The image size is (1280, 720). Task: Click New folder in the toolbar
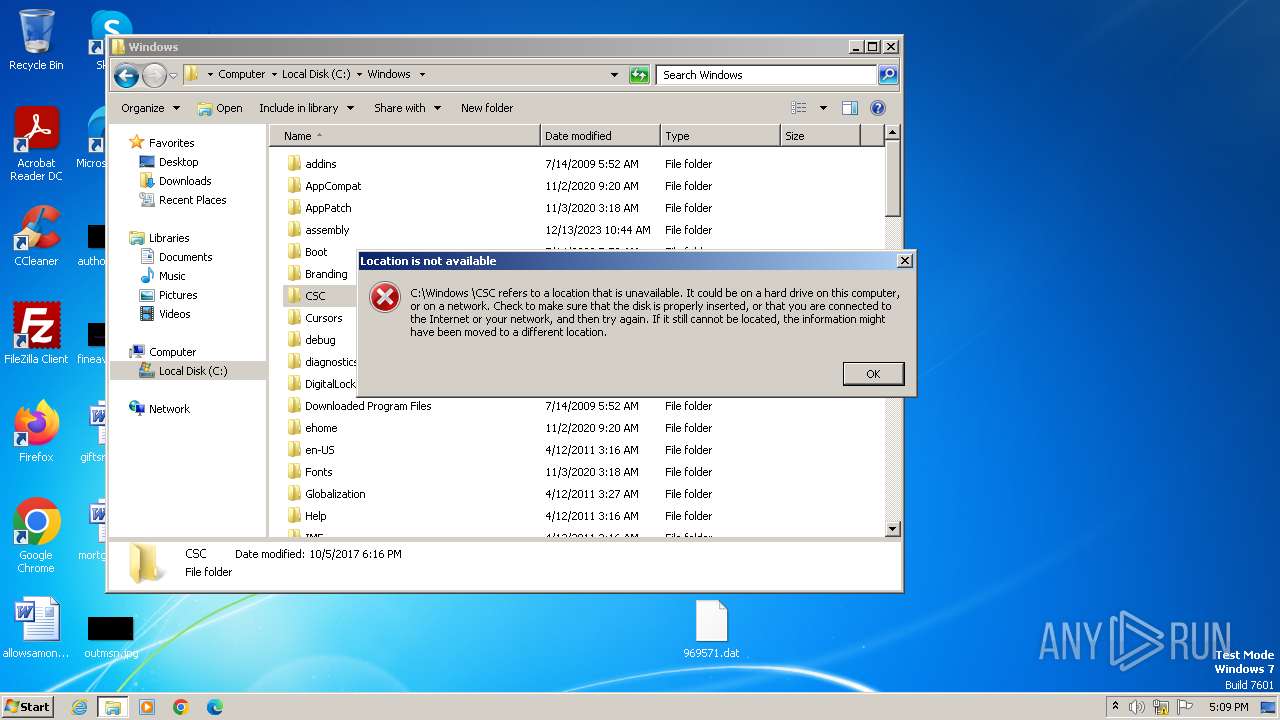coord(487,108)
